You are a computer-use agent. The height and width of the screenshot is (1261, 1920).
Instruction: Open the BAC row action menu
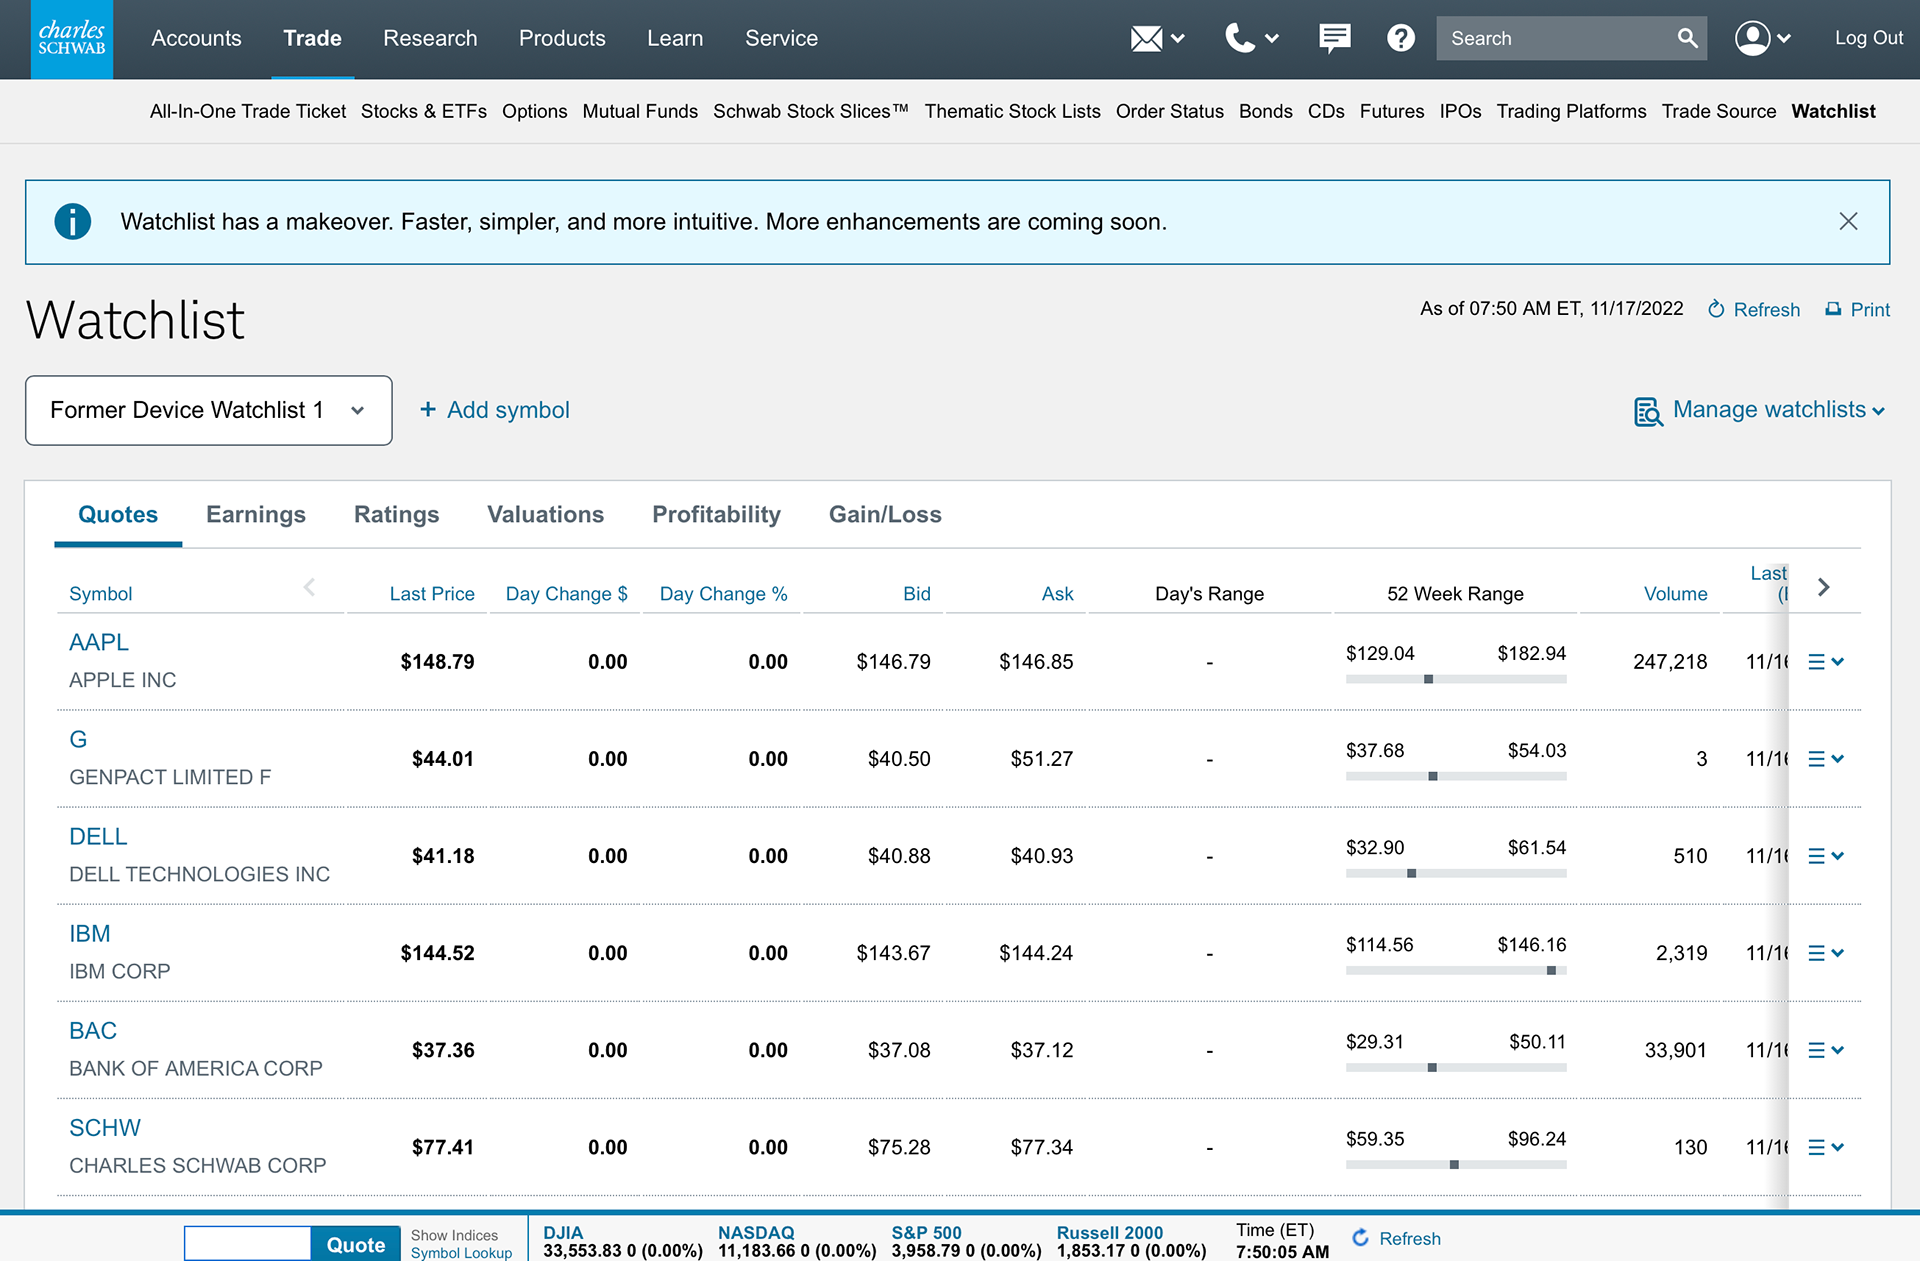(x=1826, y=1050)
